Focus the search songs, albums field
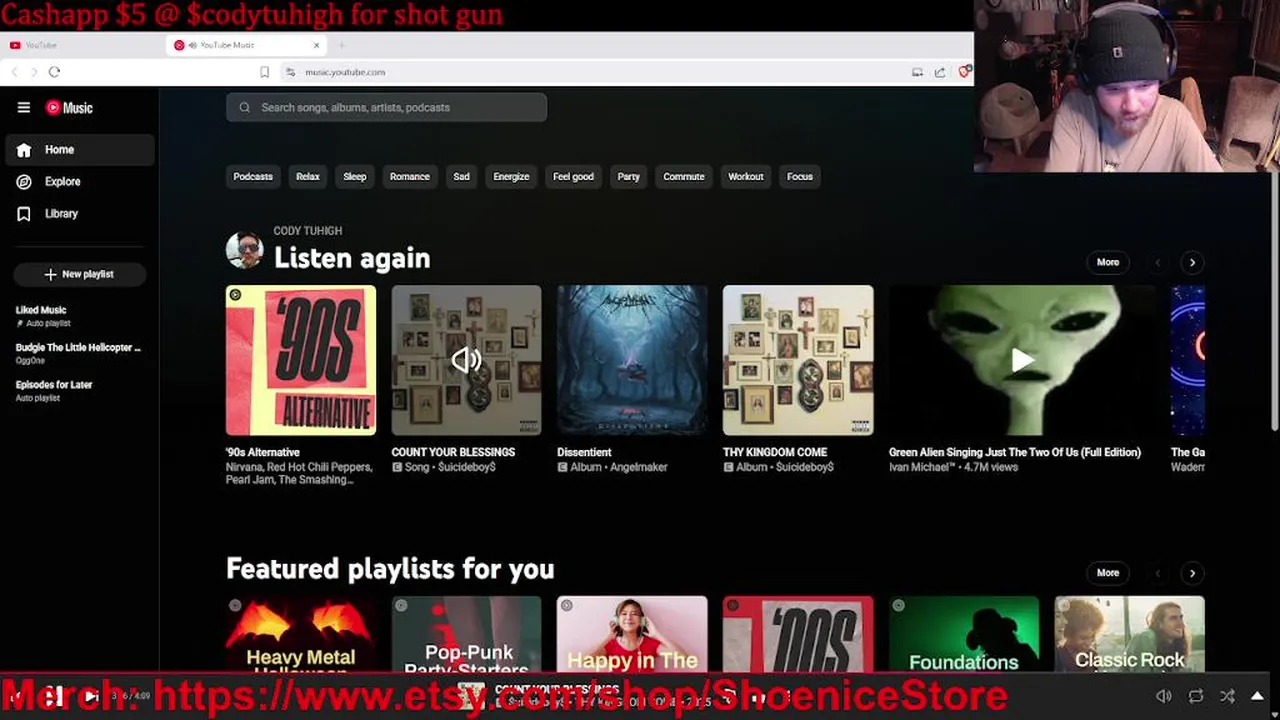 (386, 107)
